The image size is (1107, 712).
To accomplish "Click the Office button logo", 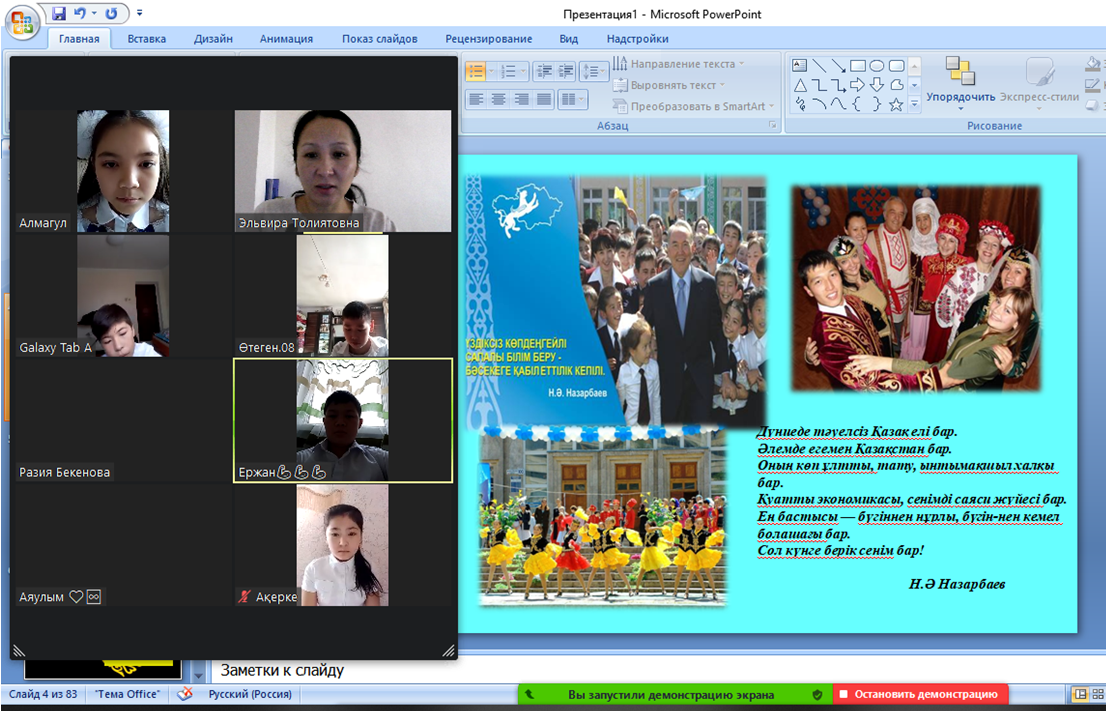I will click(22, 20).
